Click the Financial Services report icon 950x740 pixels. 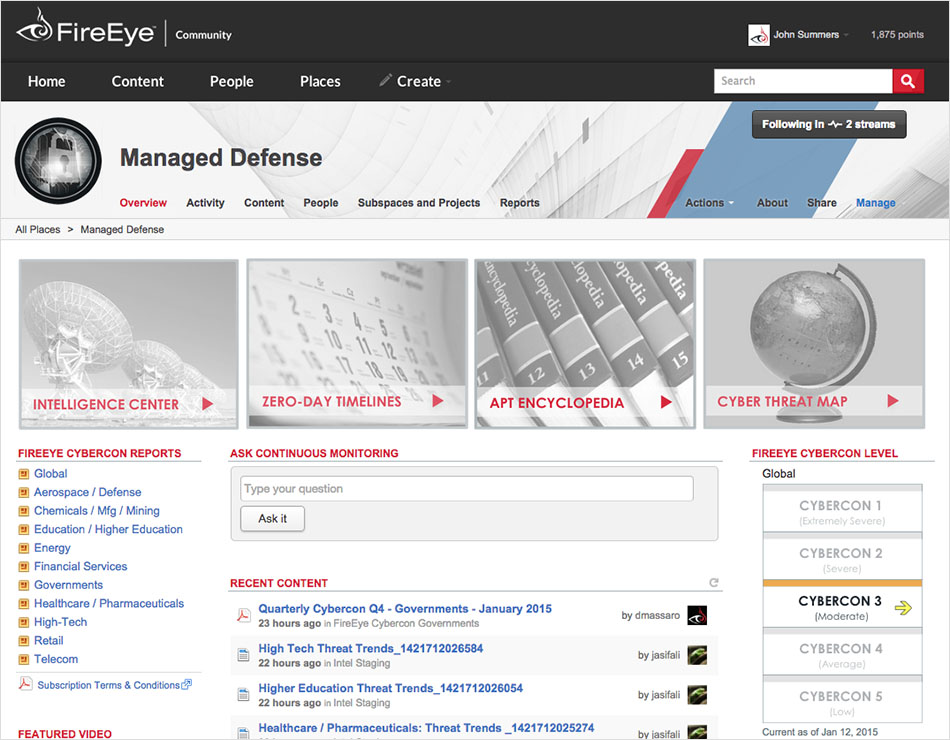(24, 567)
